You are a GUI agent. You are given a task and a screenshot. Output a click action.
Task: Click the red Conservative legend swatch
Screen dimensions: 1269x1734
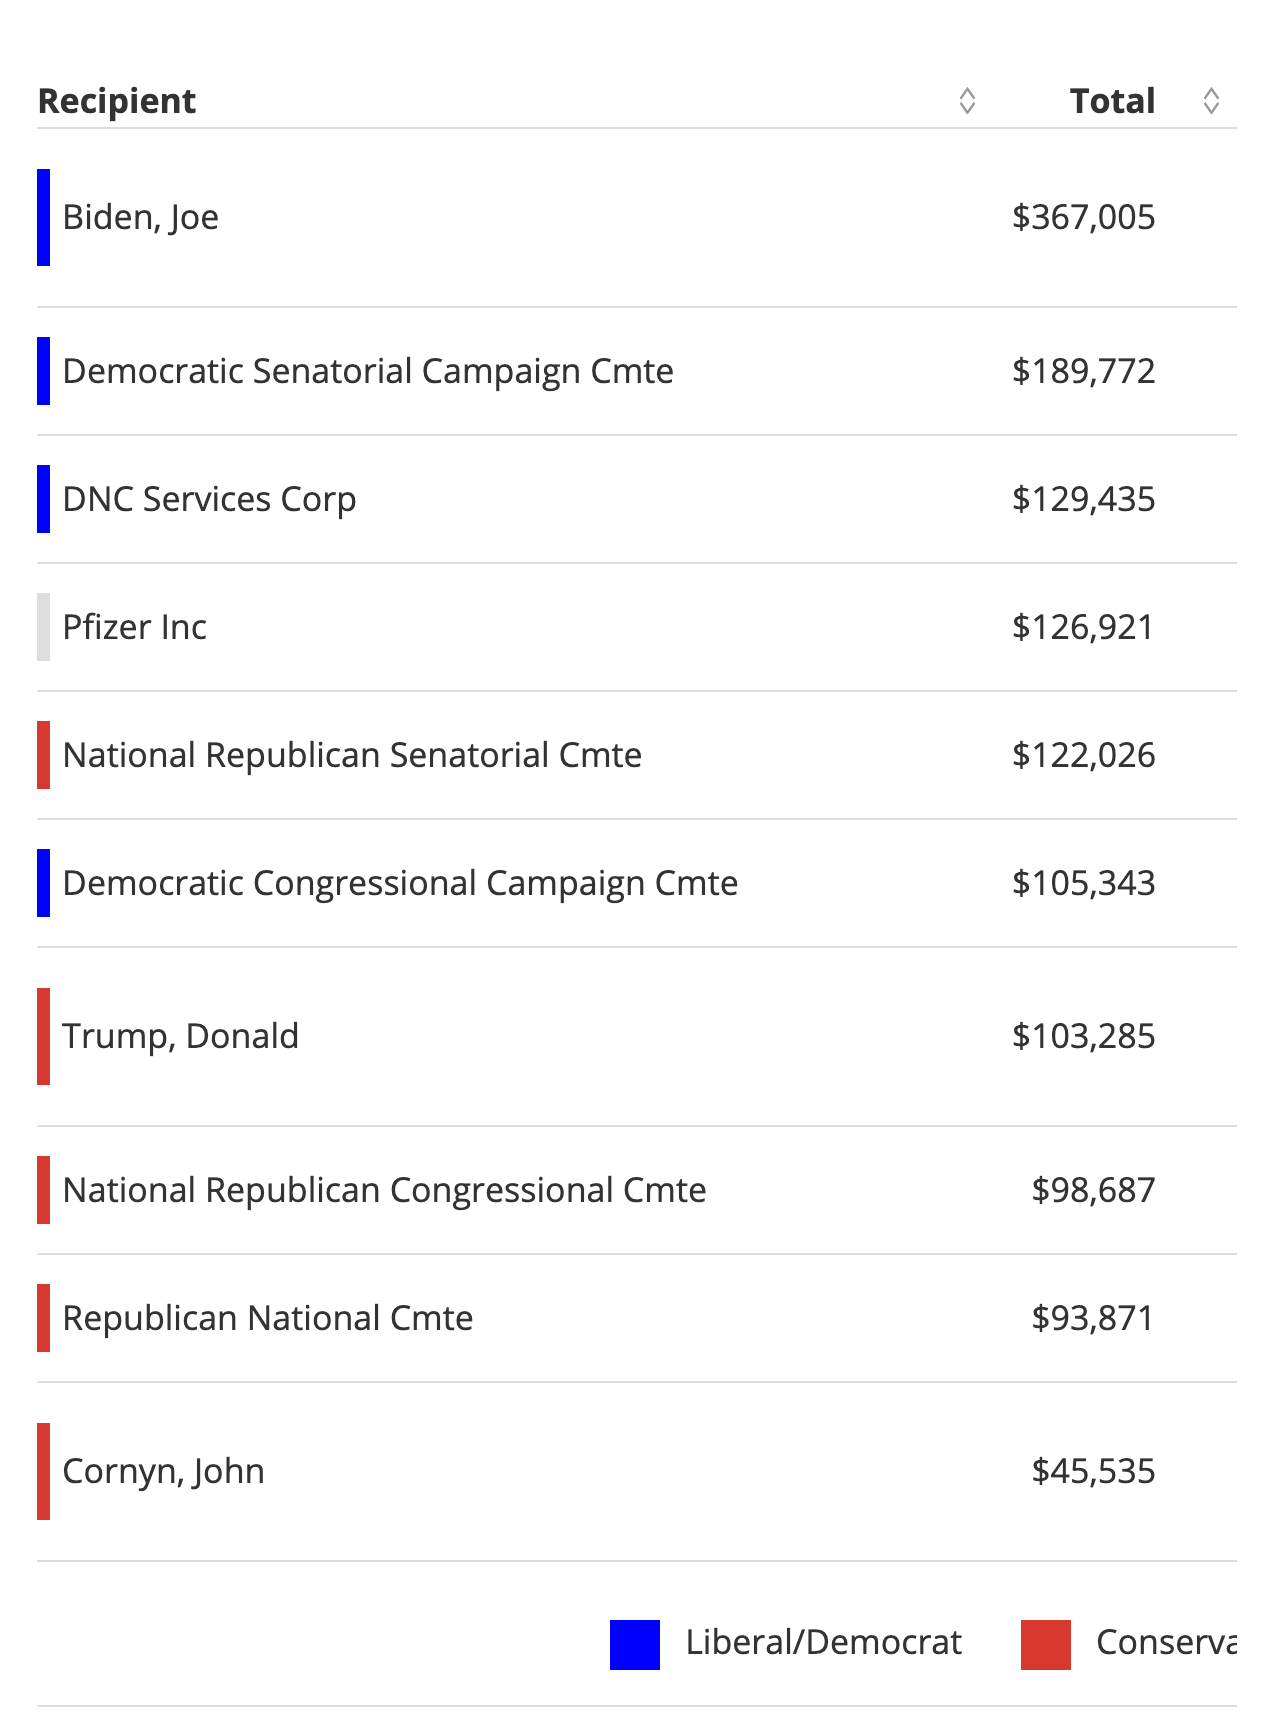[1045, 1645]
